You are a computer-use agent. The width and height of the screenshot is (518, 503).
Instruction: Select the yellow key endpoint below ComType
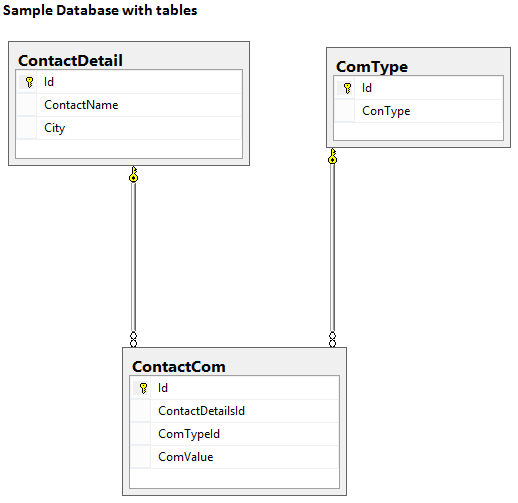point(332,156)
